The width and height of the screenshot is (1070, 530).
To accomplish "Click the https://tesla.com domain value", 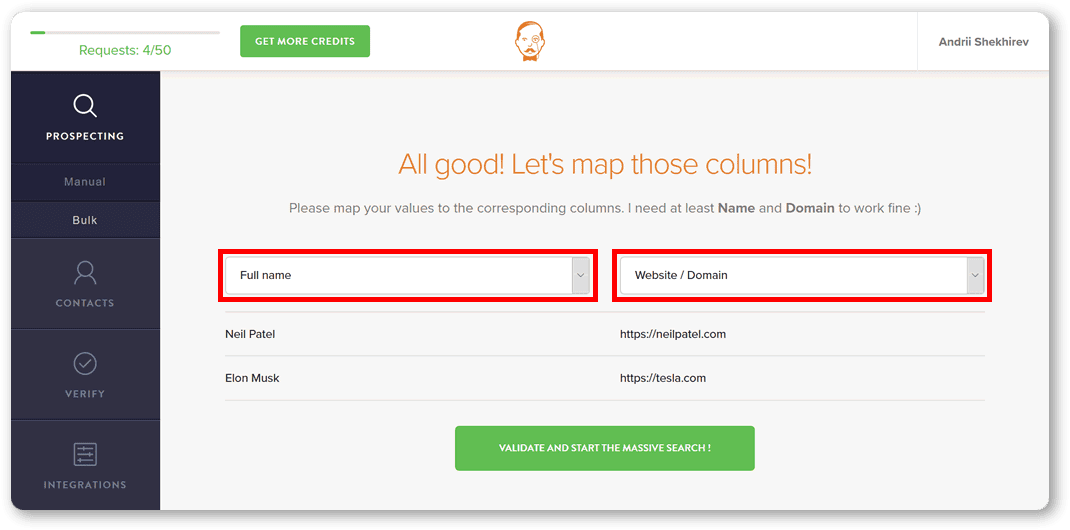I will tap(662, 378).
